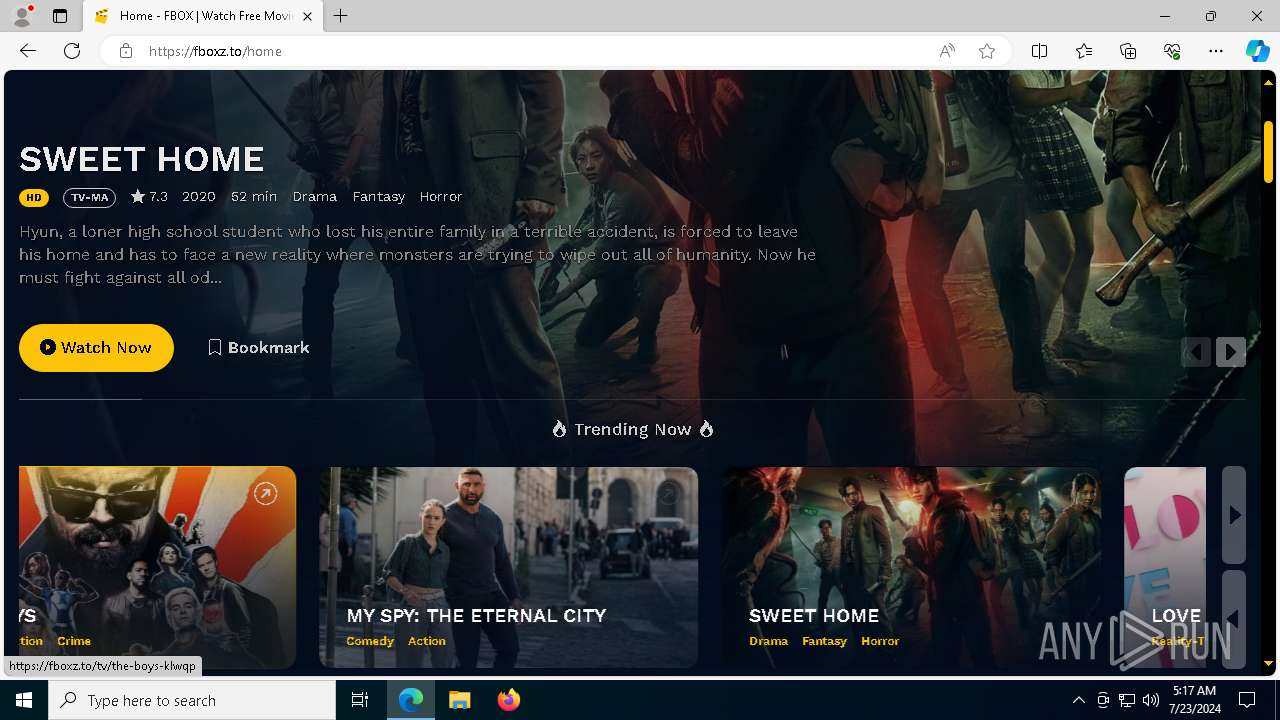Show hidden tray icons chevron

click(x=1078, y=700)
